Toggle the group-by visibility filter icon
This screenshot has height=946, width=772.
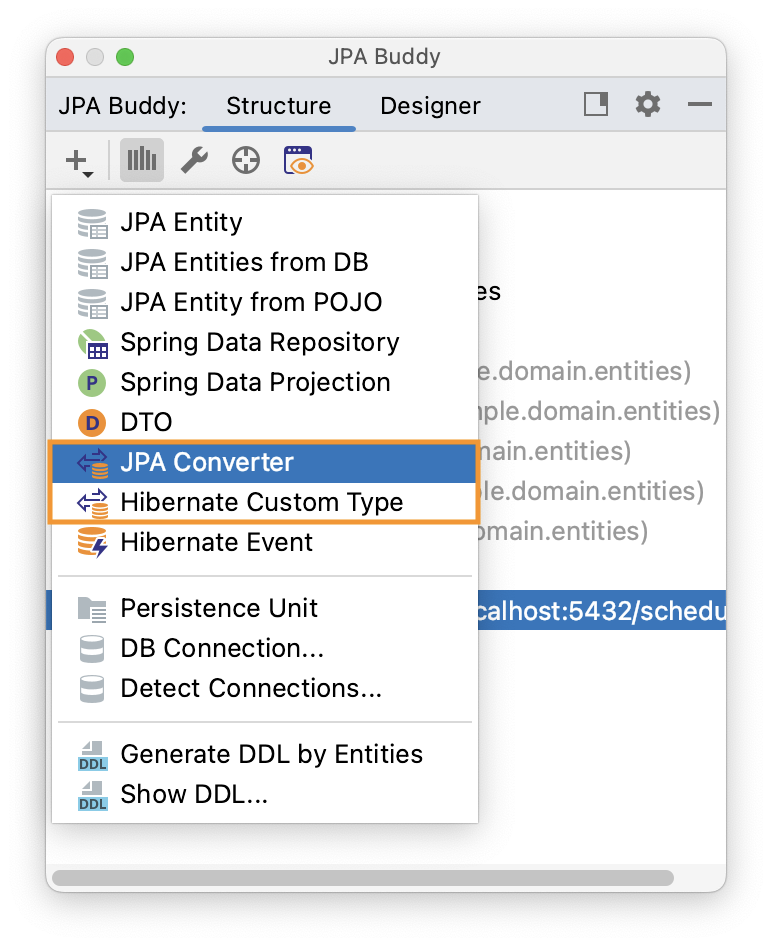coord(297,160)
